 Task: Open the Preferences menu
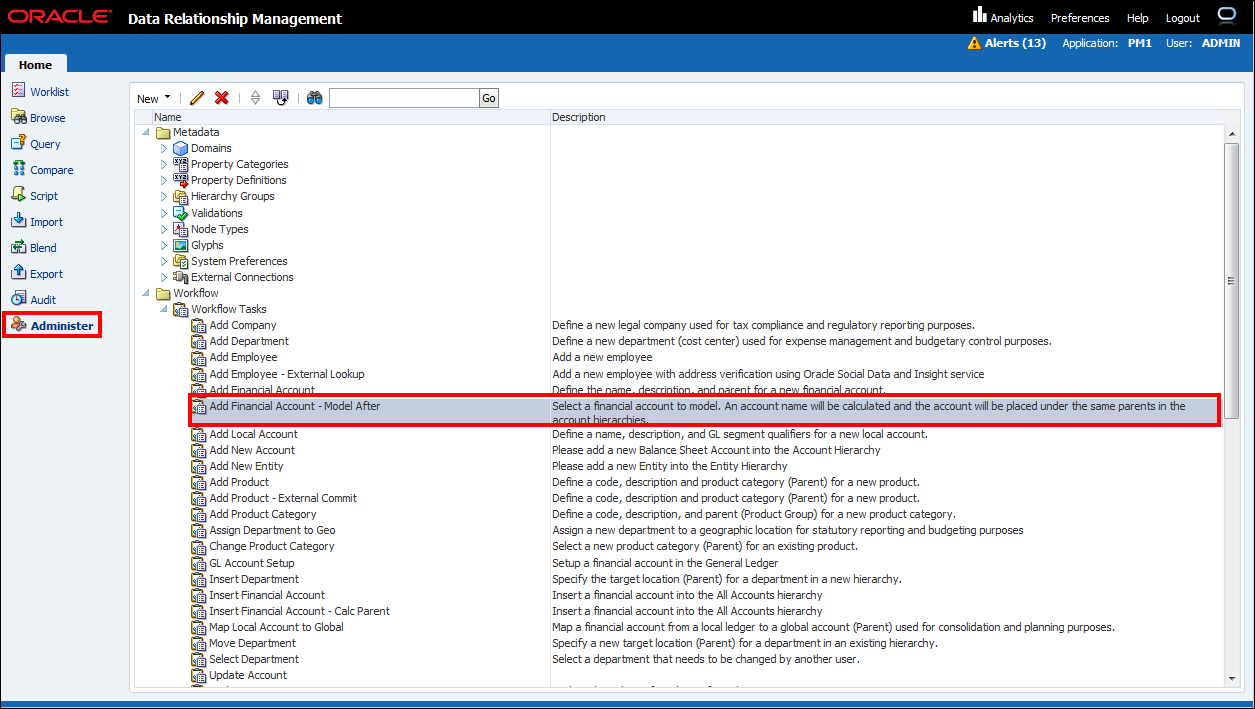click(x=1080, y=18)
